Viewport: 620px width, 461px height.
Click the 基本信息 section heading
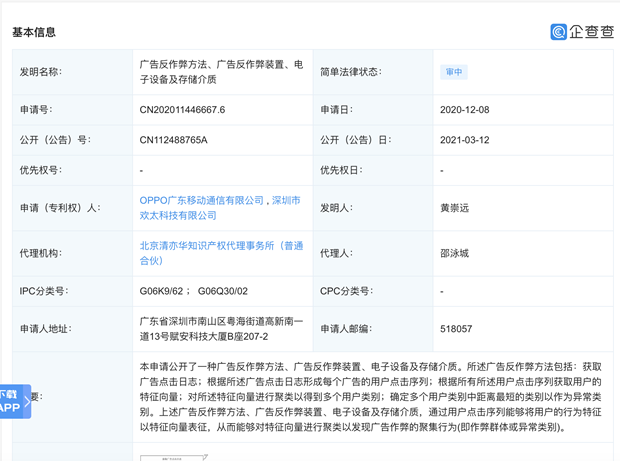[x=34, y=32]
